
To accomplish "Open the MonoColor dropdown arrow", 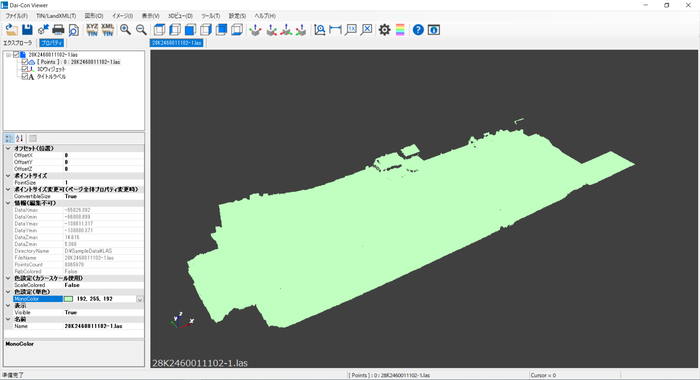I will click(x=140, y=299).
